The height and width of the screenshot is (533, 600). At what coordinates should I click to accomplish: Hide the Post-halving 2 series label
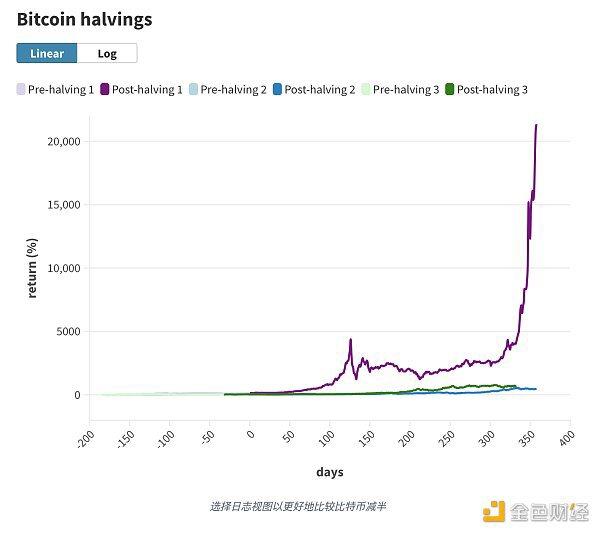(320, 90)
